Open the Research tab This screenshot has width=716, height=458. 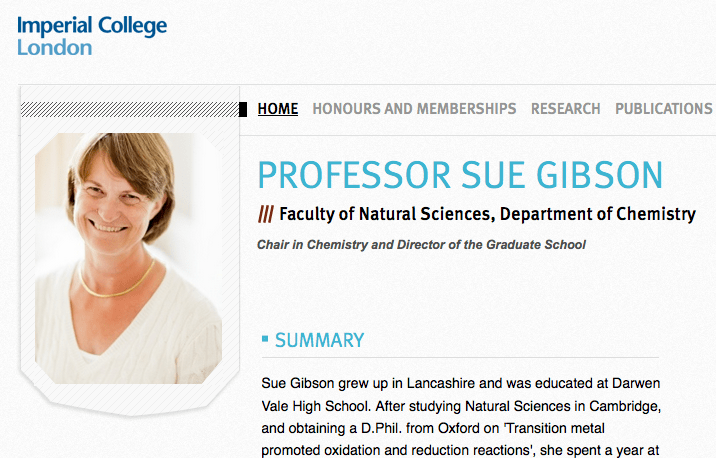565,109
